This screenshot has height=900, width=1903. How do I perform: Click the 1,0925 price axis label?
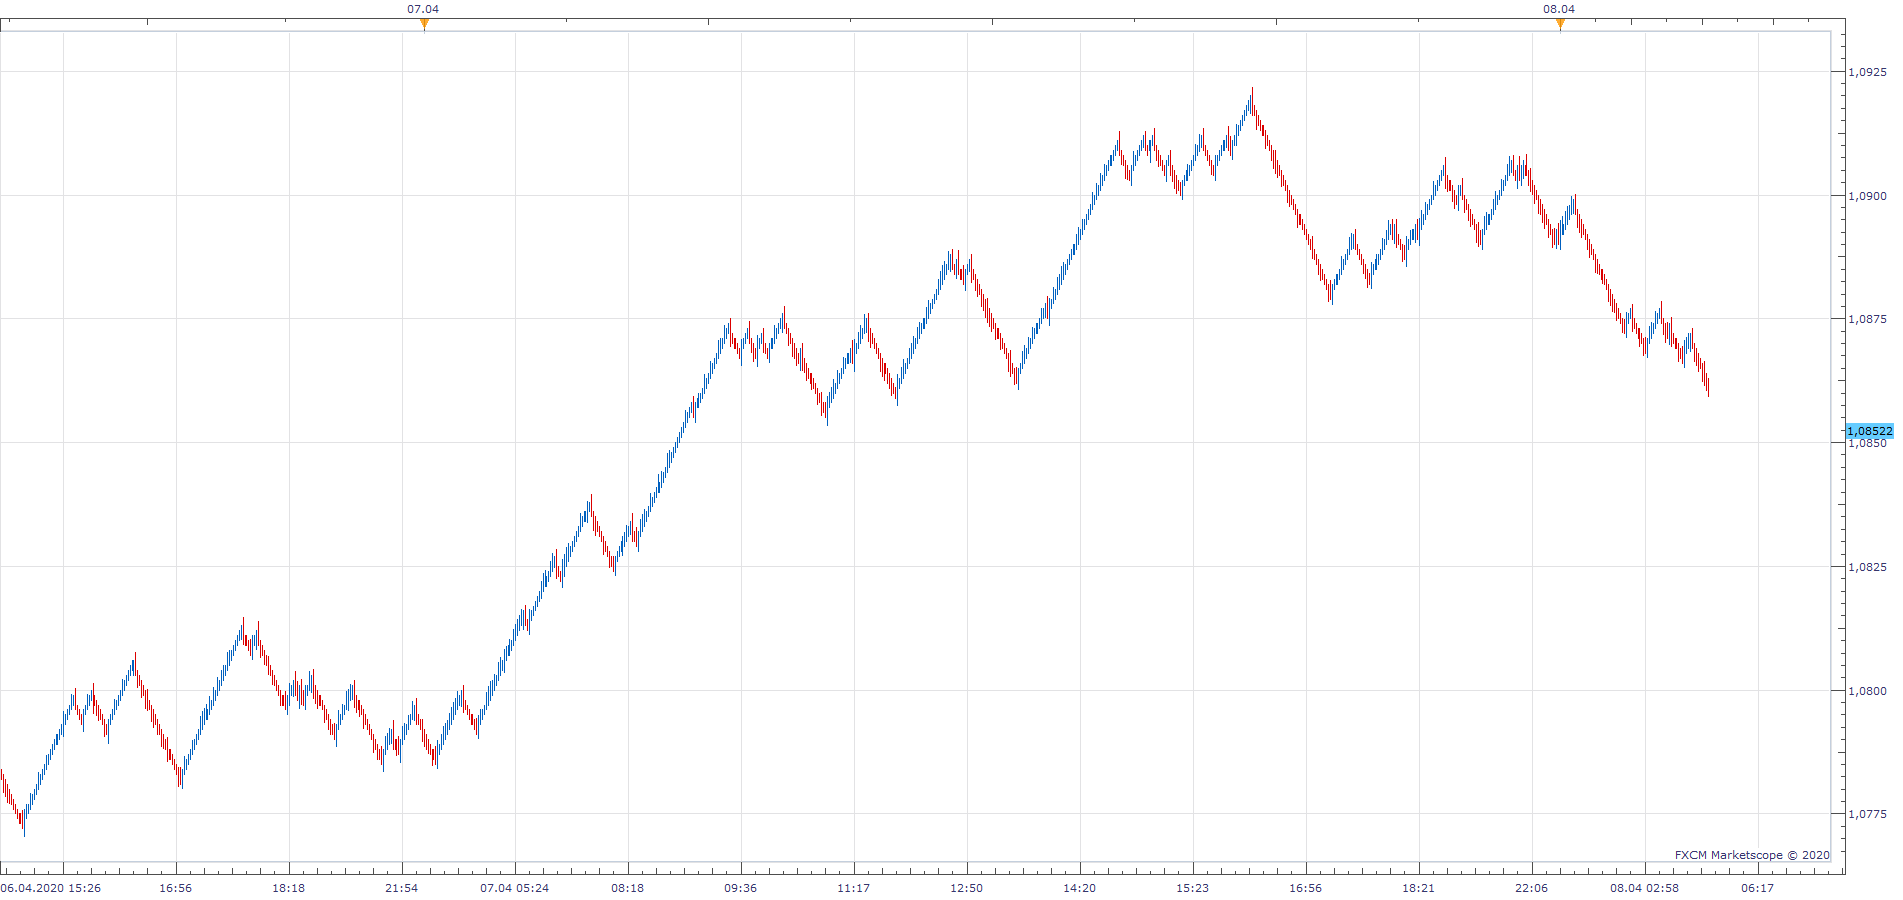pyautogui.click(x=1867, y=72)
